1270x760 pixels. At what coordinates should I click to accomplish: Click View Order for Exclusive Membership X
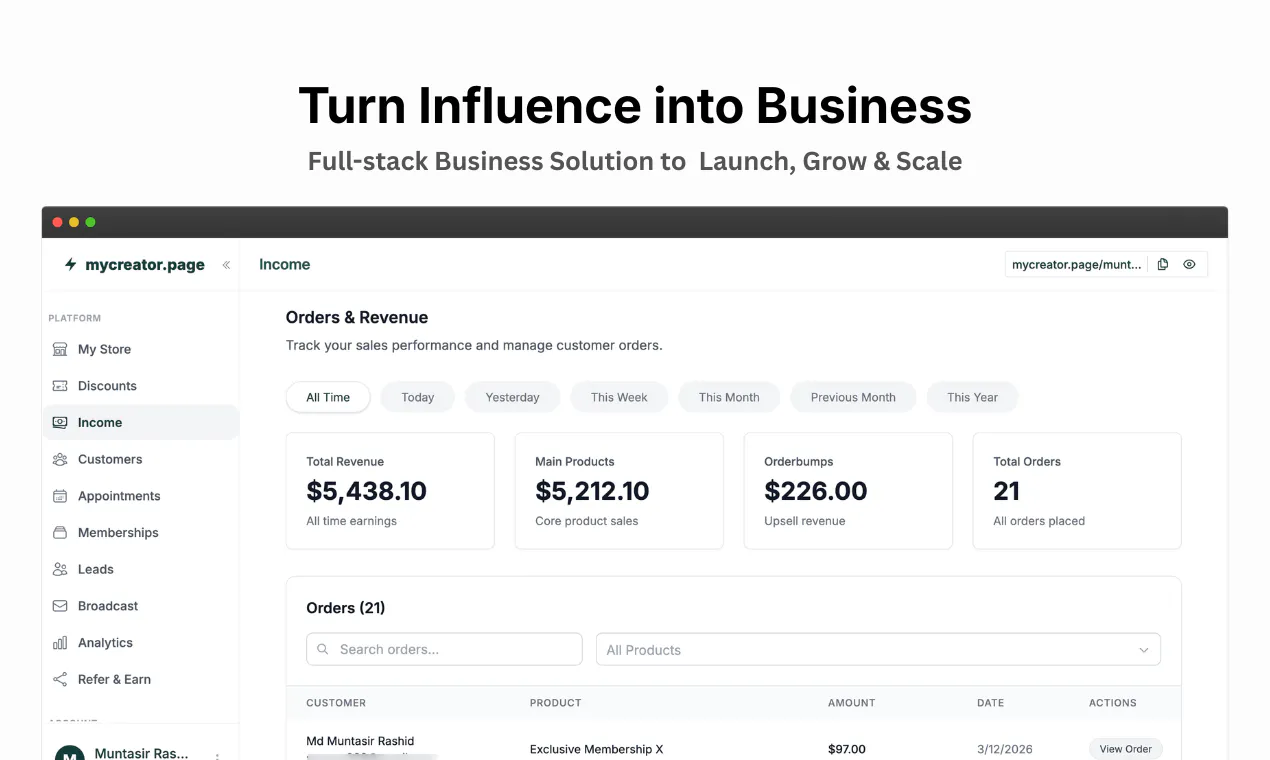coord(1126,749)
